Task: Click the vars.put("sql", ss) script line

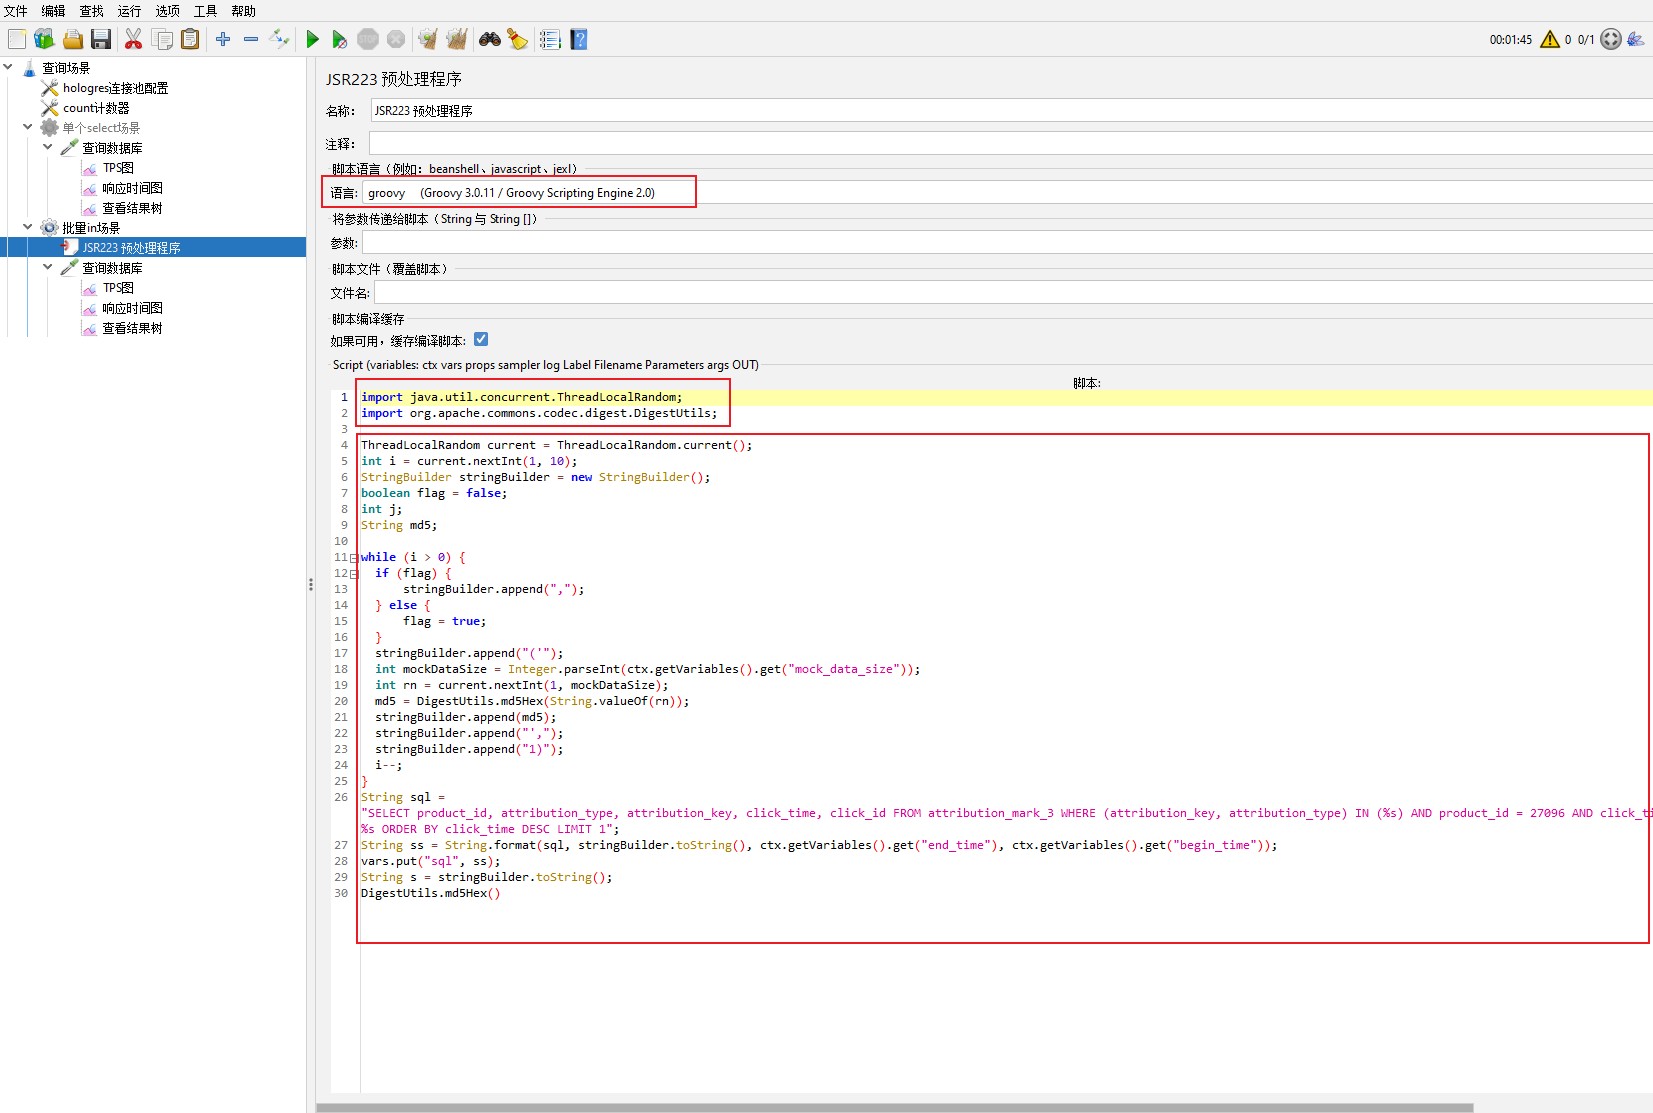Action: [x=430, y=861]
